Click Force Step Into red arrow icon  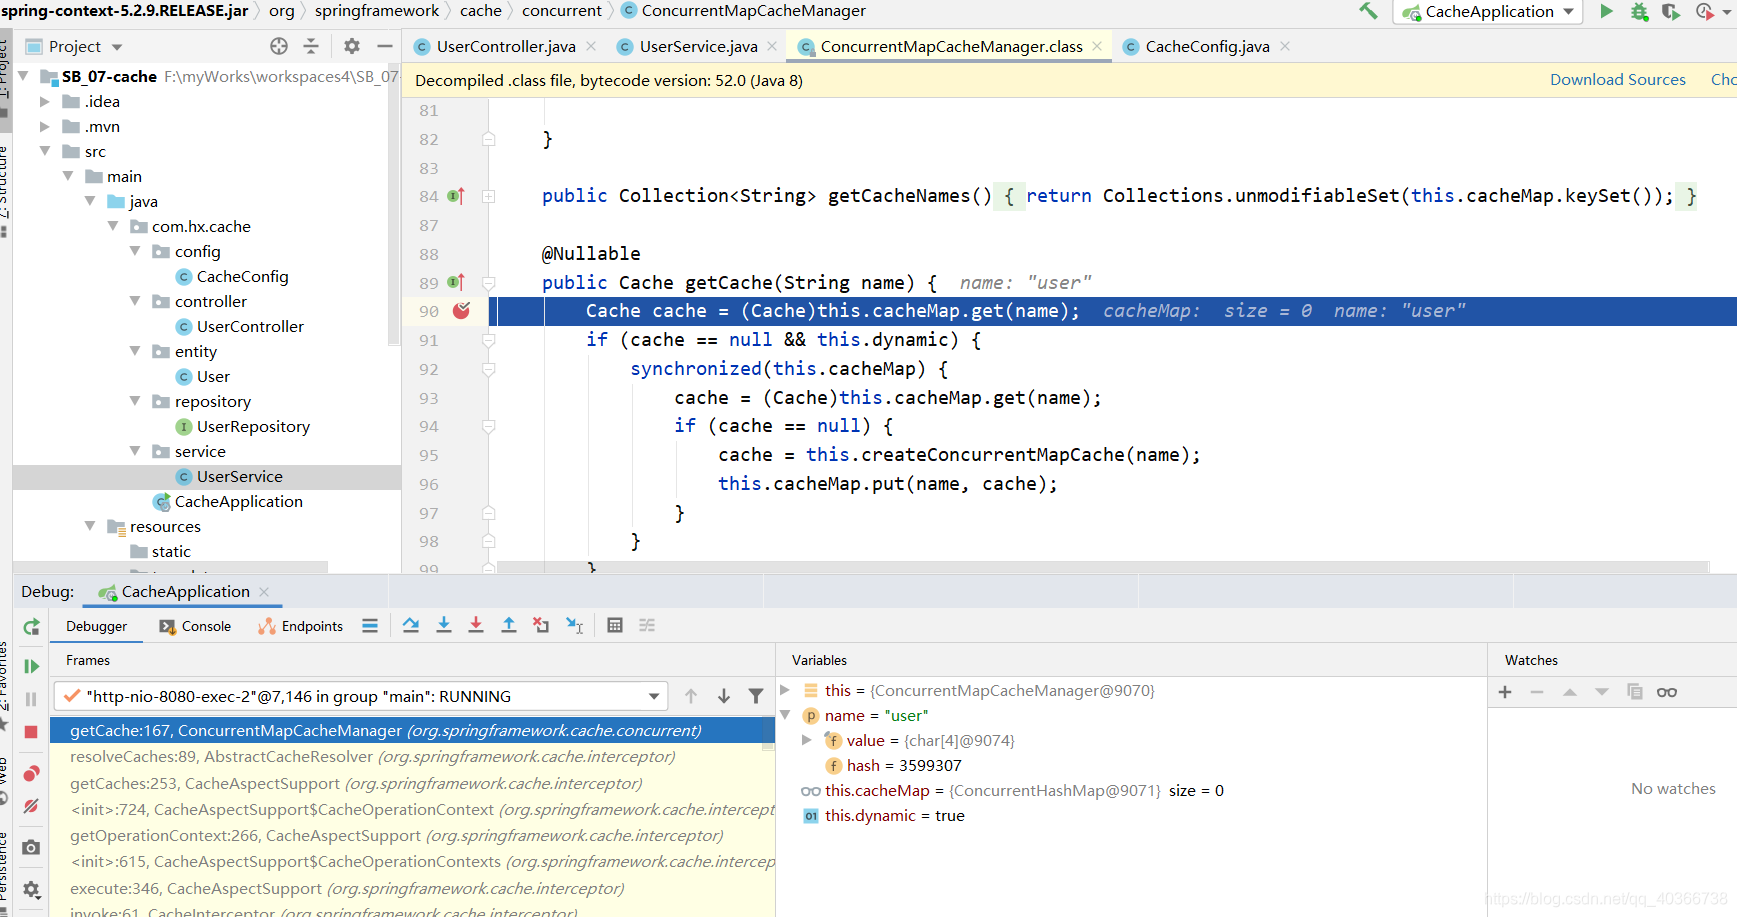point(476,625)
